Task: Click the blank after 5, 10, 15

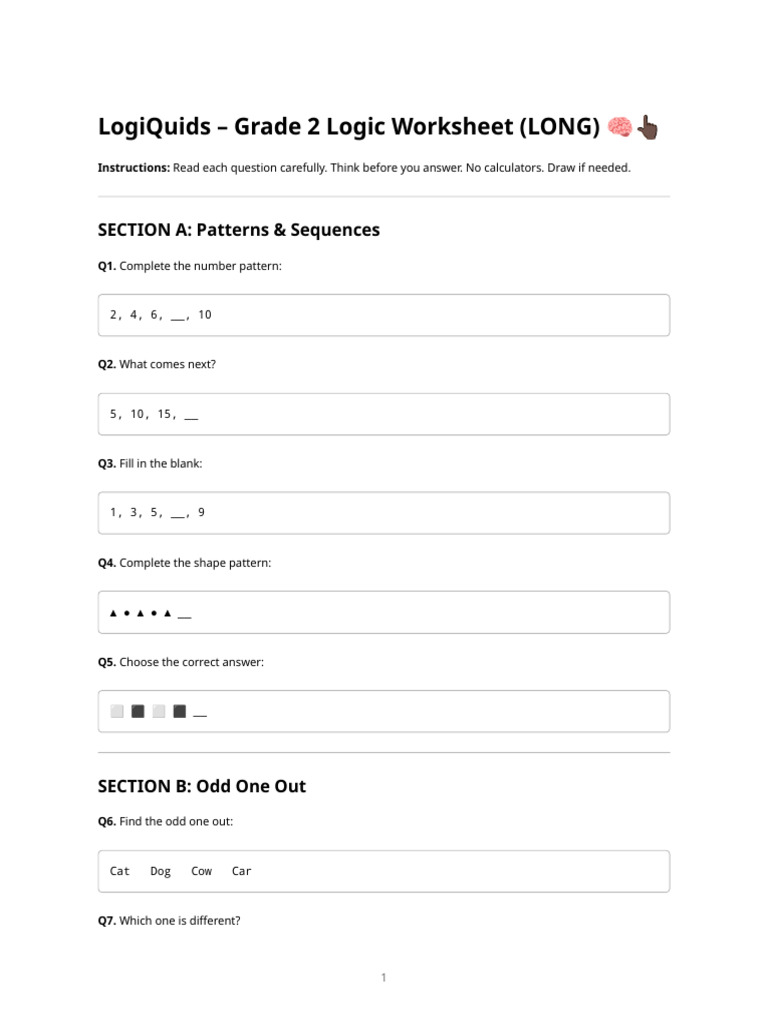Action: coord(191,417)
